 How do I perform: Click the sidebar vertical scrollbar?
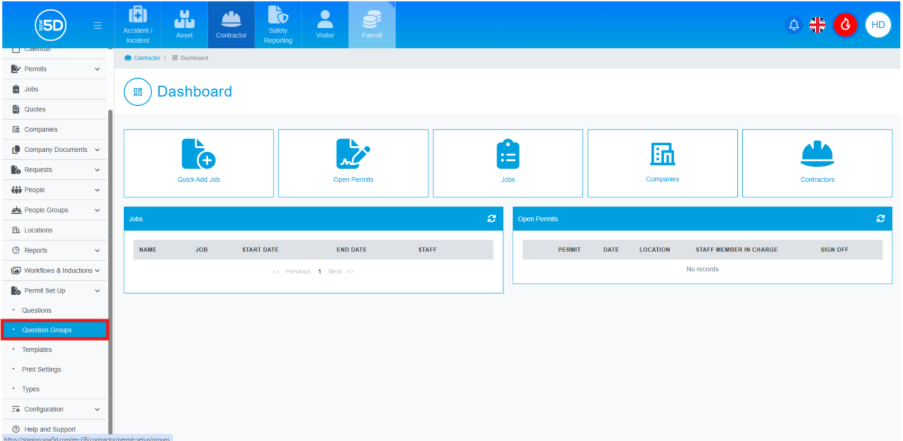click(x=110, y=250)
